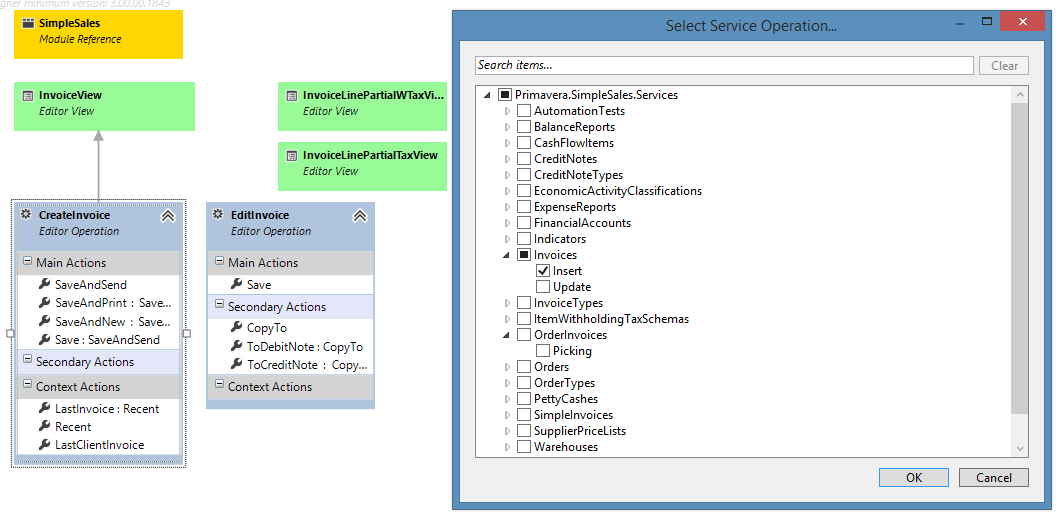Select the FinancialAccounts tree row
This screenshot has width=1059, height=519.
point(582,223)
